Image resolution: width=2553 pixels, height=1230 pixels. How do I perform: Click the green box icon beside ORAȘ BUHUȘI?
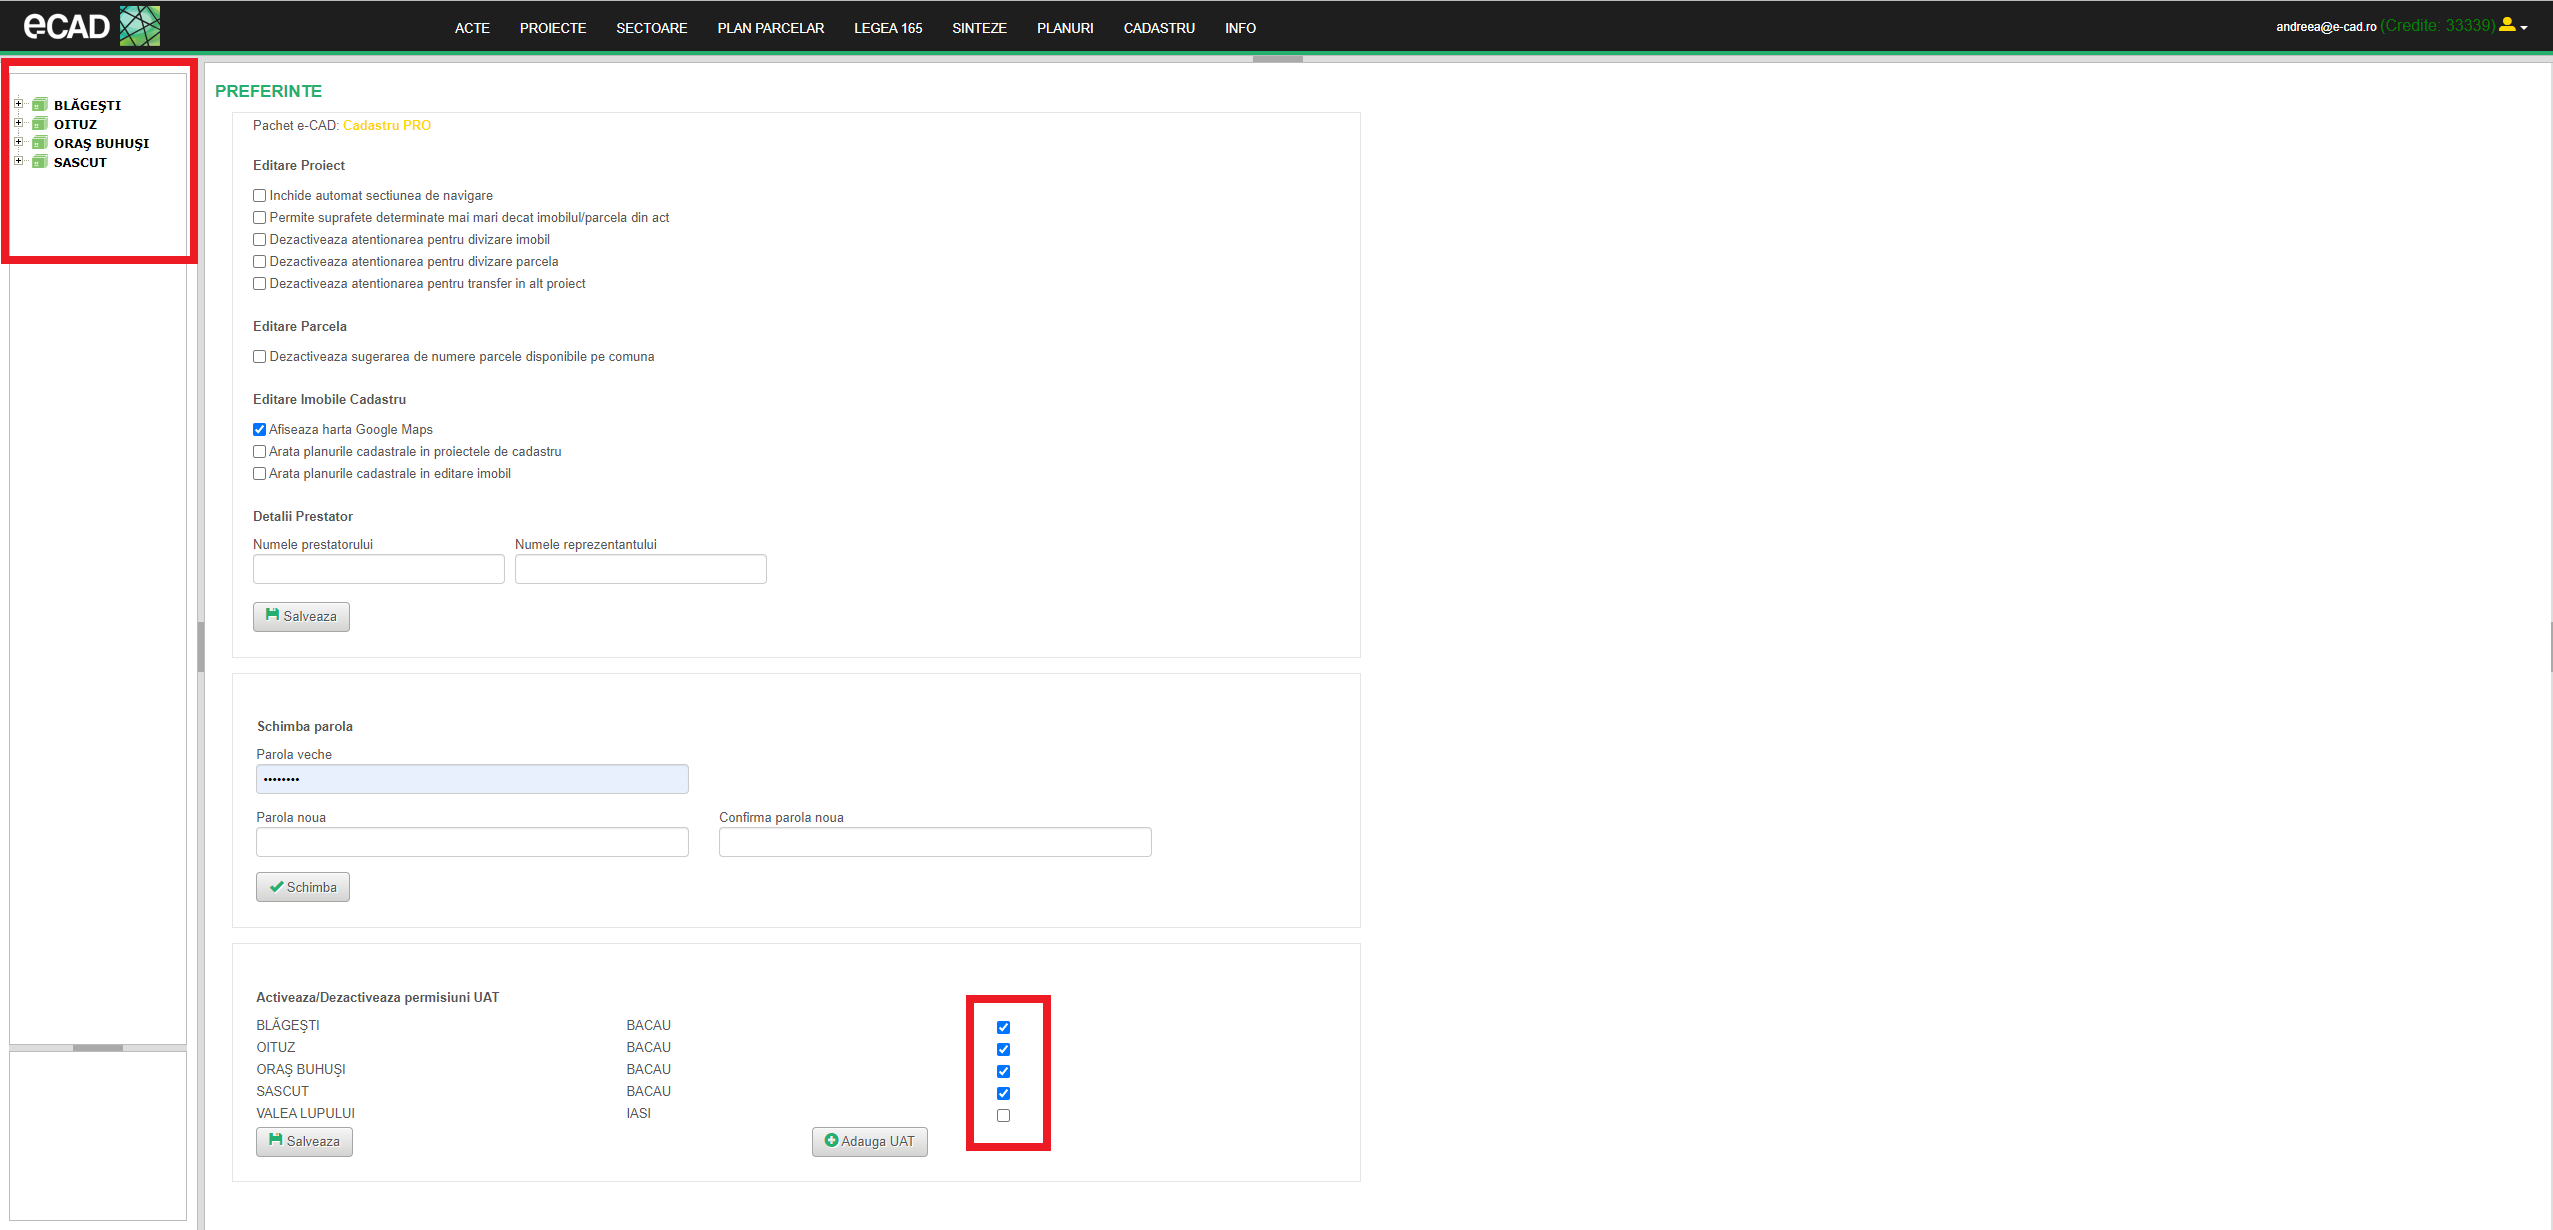[40, 143]
